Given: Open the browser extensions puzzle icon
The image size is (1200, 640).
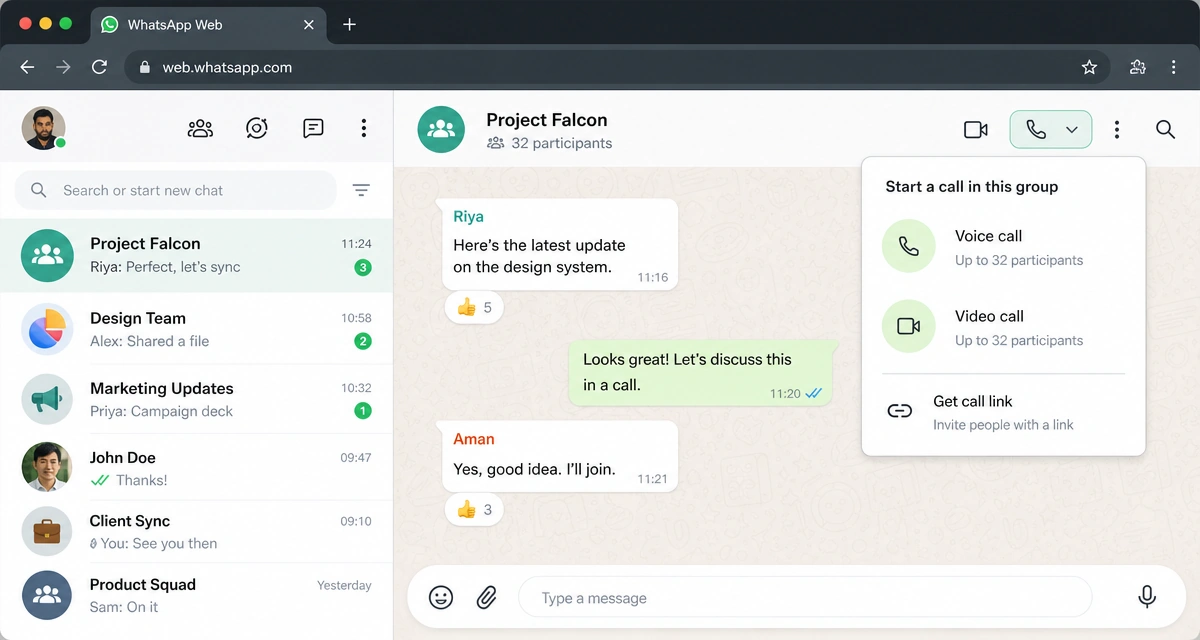Looking at the screenshot, I should pyautogui.click(x=1137, y=67).
